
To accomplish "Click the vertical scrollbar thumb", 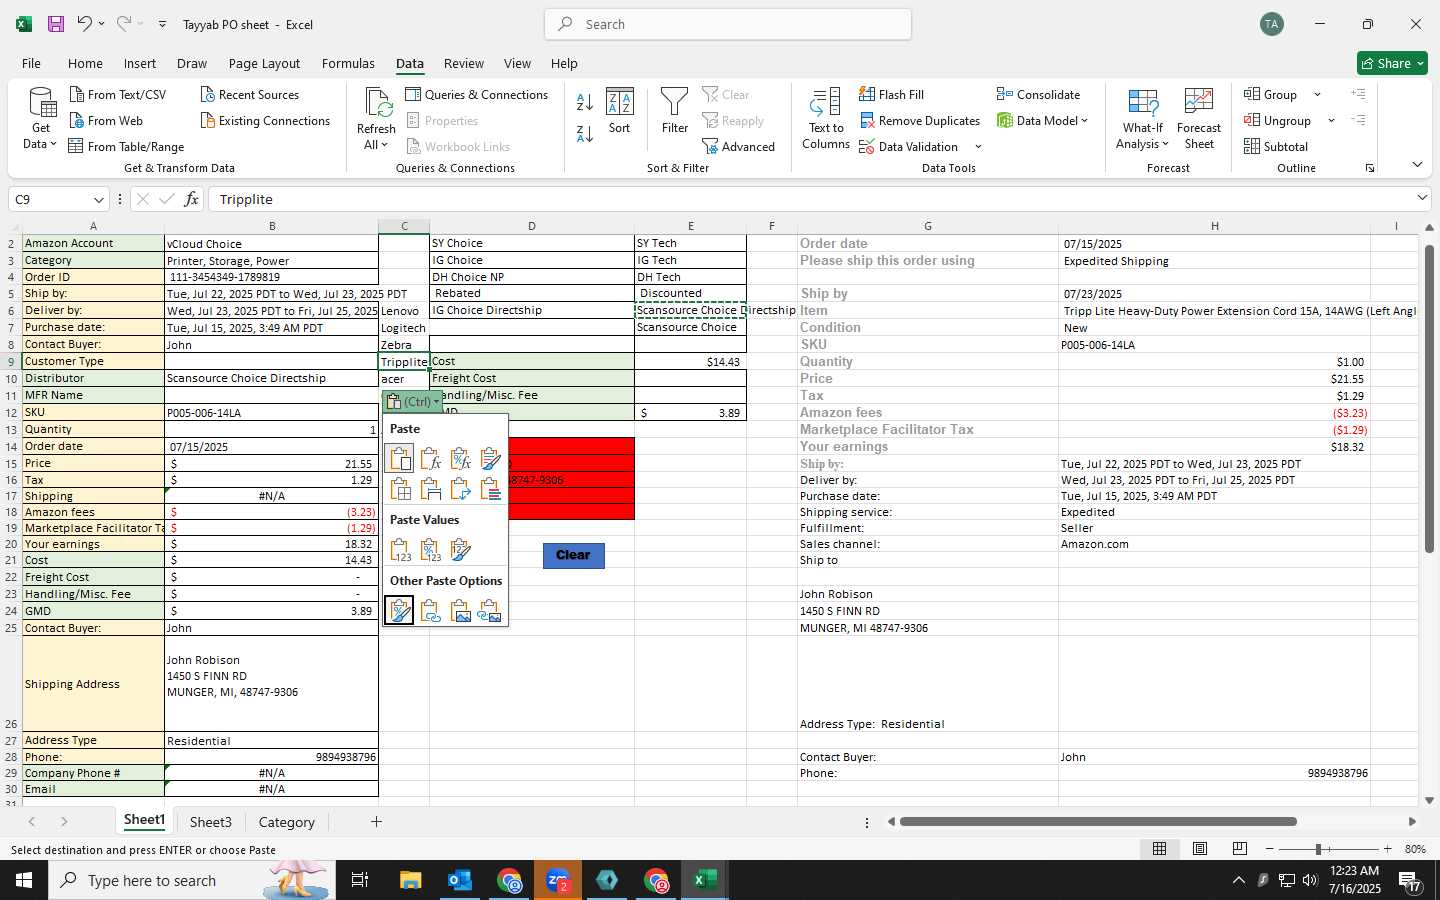I will [1429, 398].
